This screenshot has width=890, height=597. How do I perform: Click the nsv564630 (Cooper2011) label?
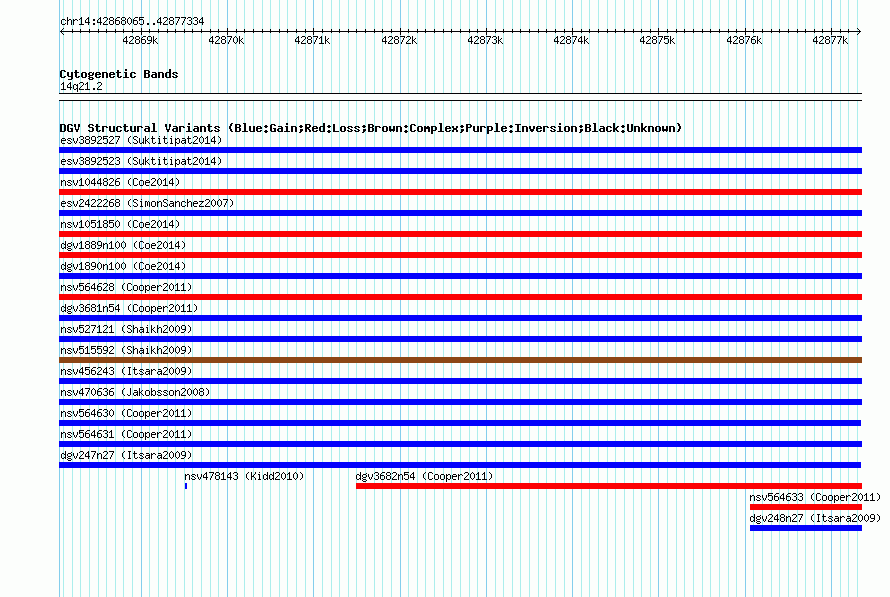point(126,413)
